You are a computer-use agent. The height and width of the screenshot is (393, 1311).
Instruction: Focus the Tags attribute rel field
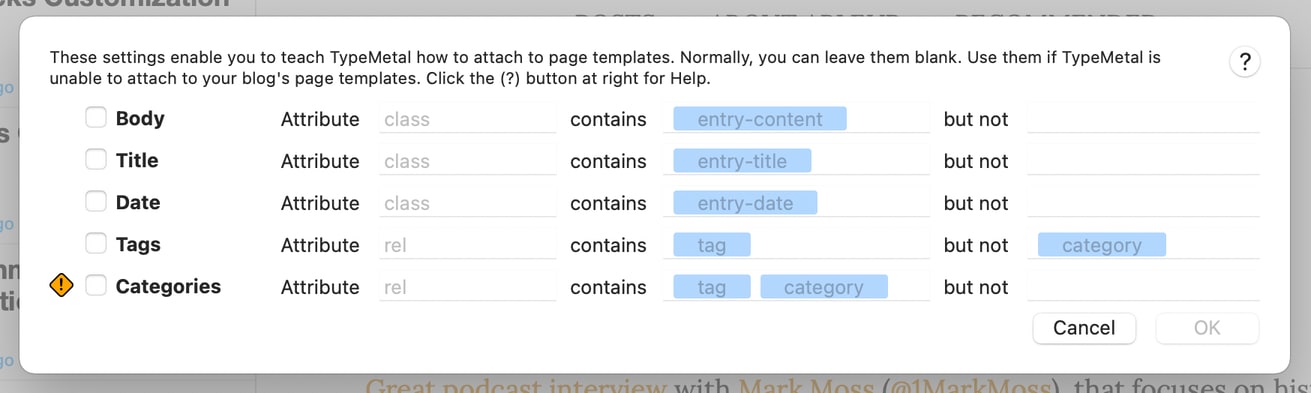tap(467, 245)
